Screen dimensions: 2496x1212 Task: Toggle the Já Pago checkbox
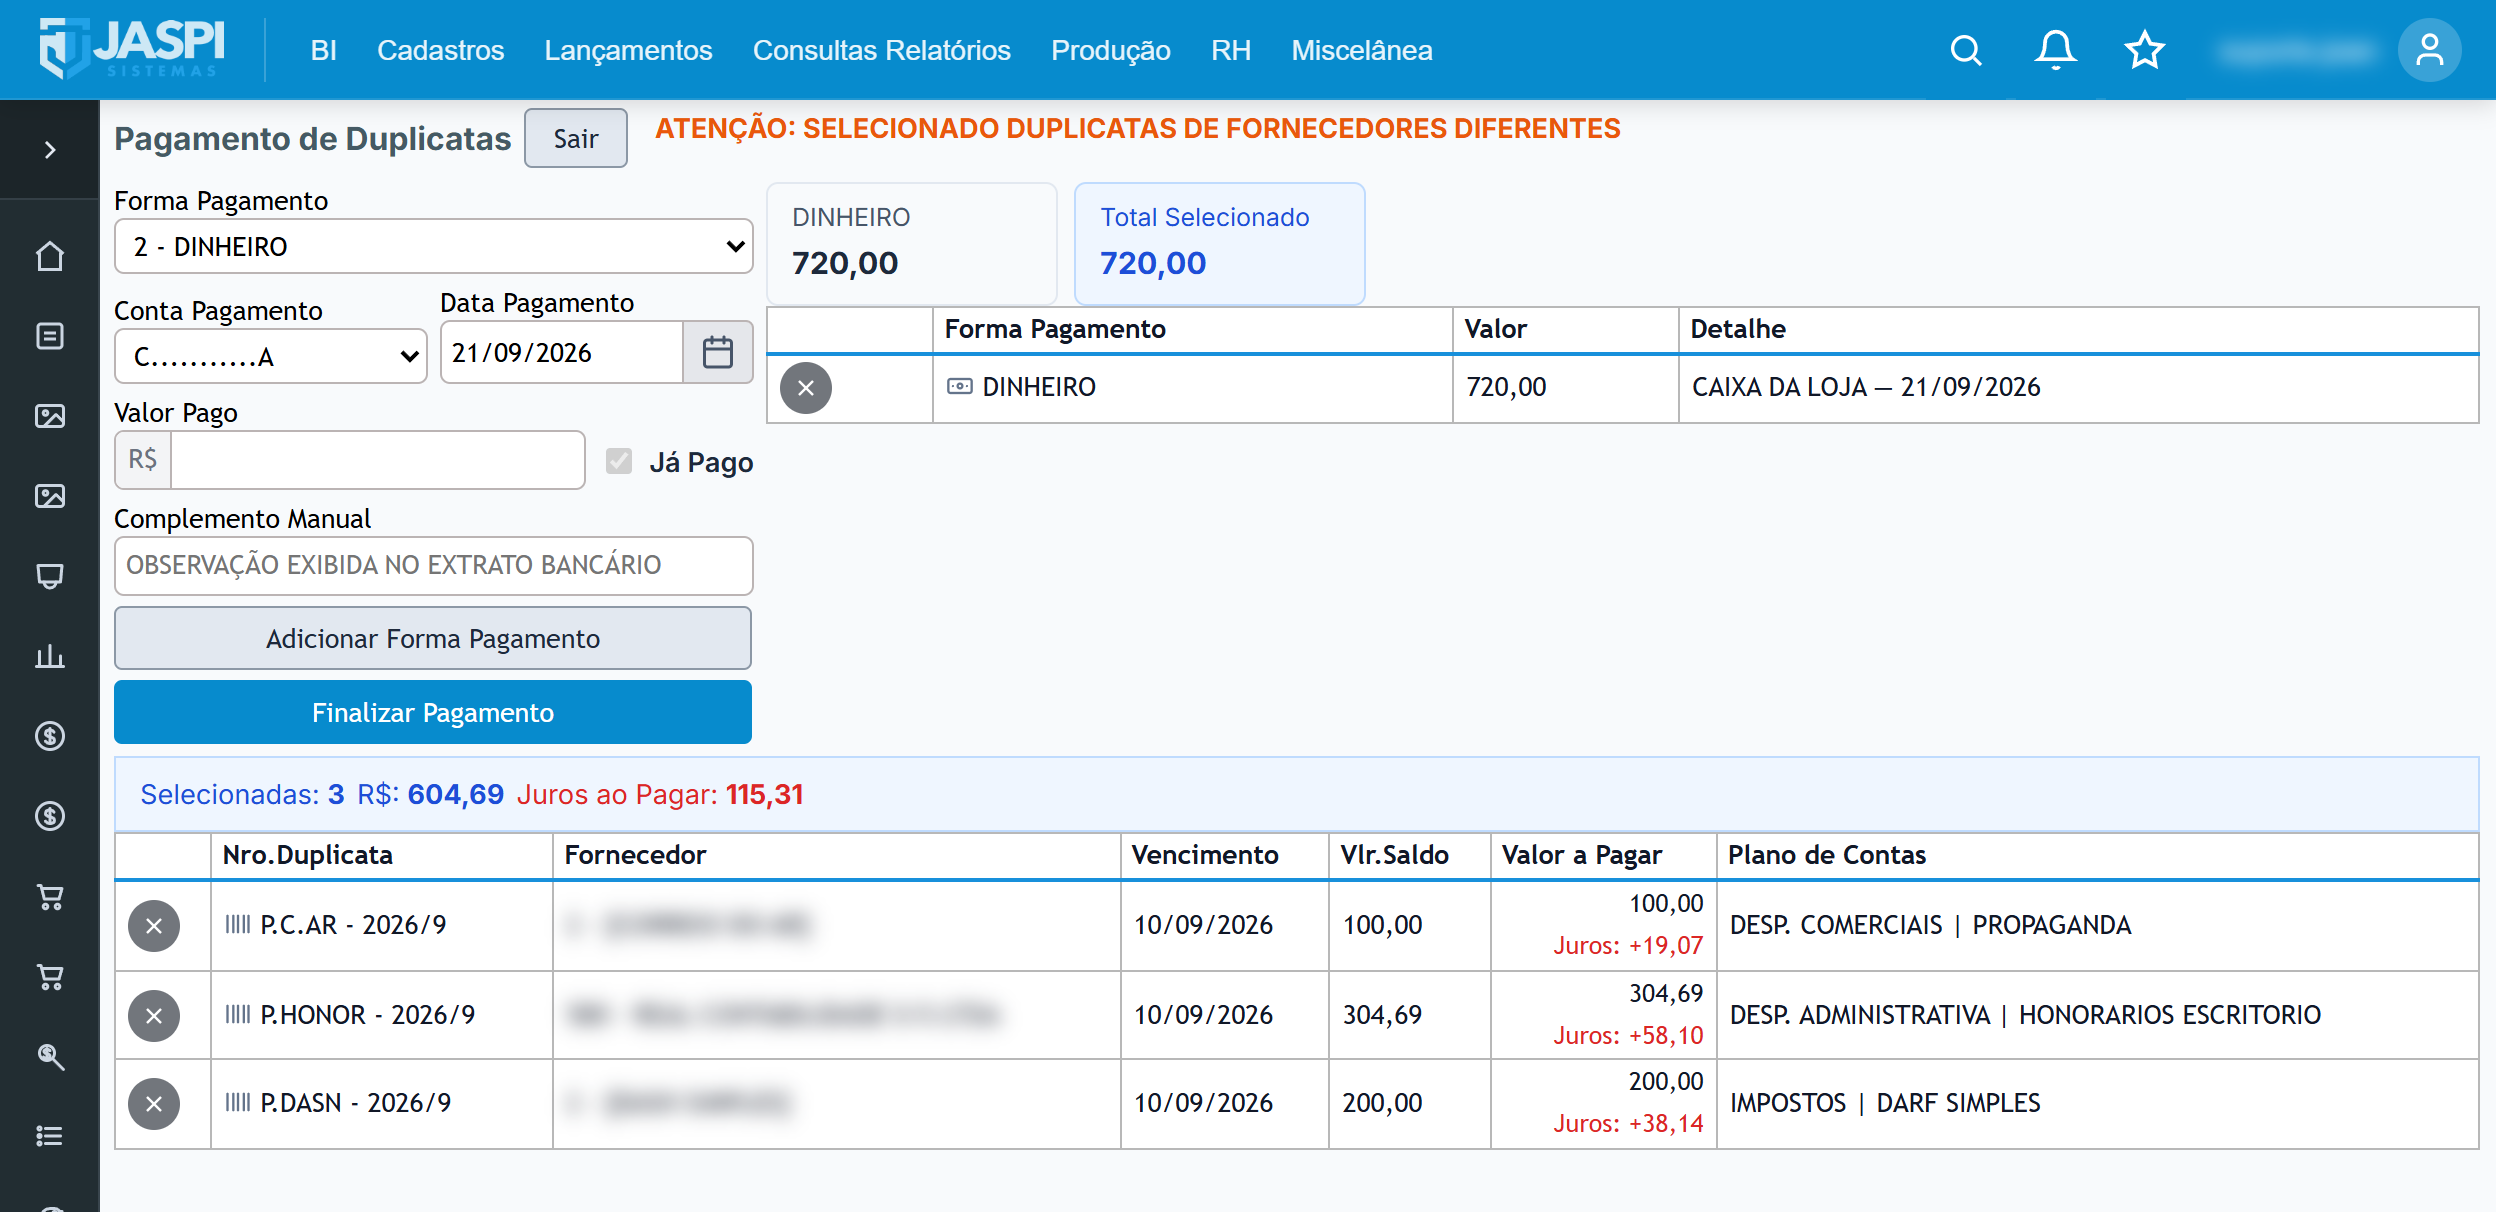(x=619, y=461)
